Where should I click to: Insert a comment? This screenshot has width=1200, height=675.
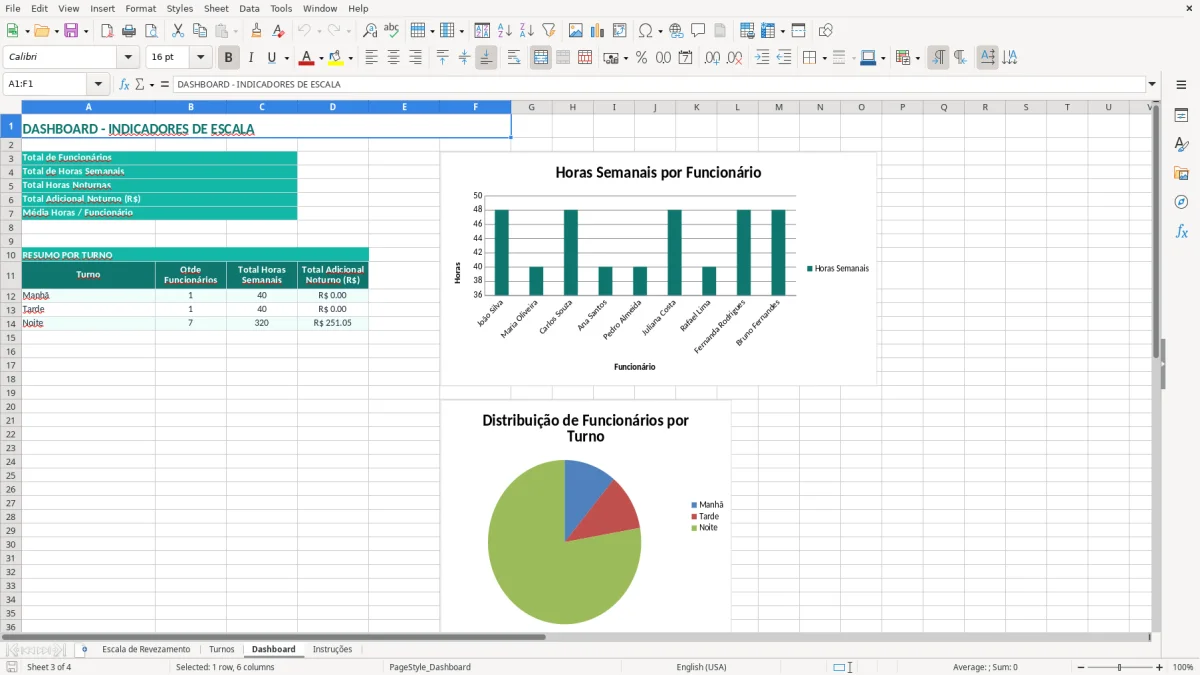[x=698, y=31]
